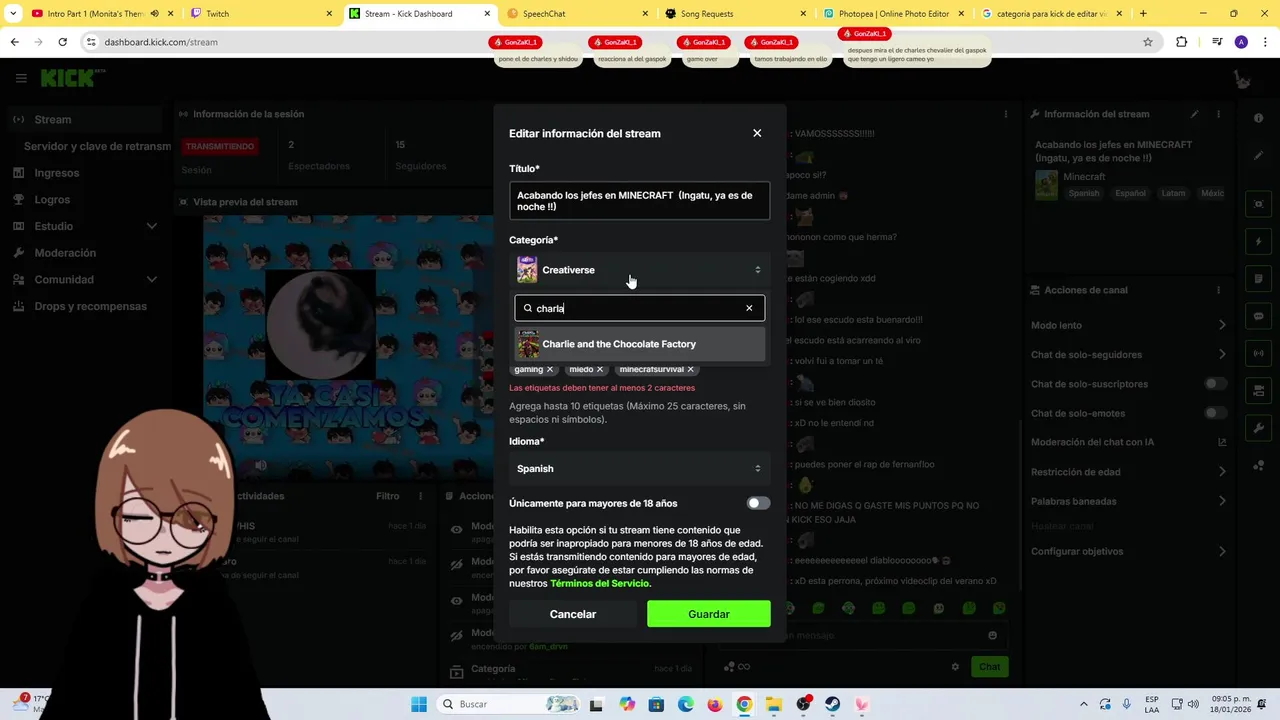Open the Términos del Servicio link
The height and width of the screenshot is (720, 1280).
pyautogui.click(x=599, y=583)
